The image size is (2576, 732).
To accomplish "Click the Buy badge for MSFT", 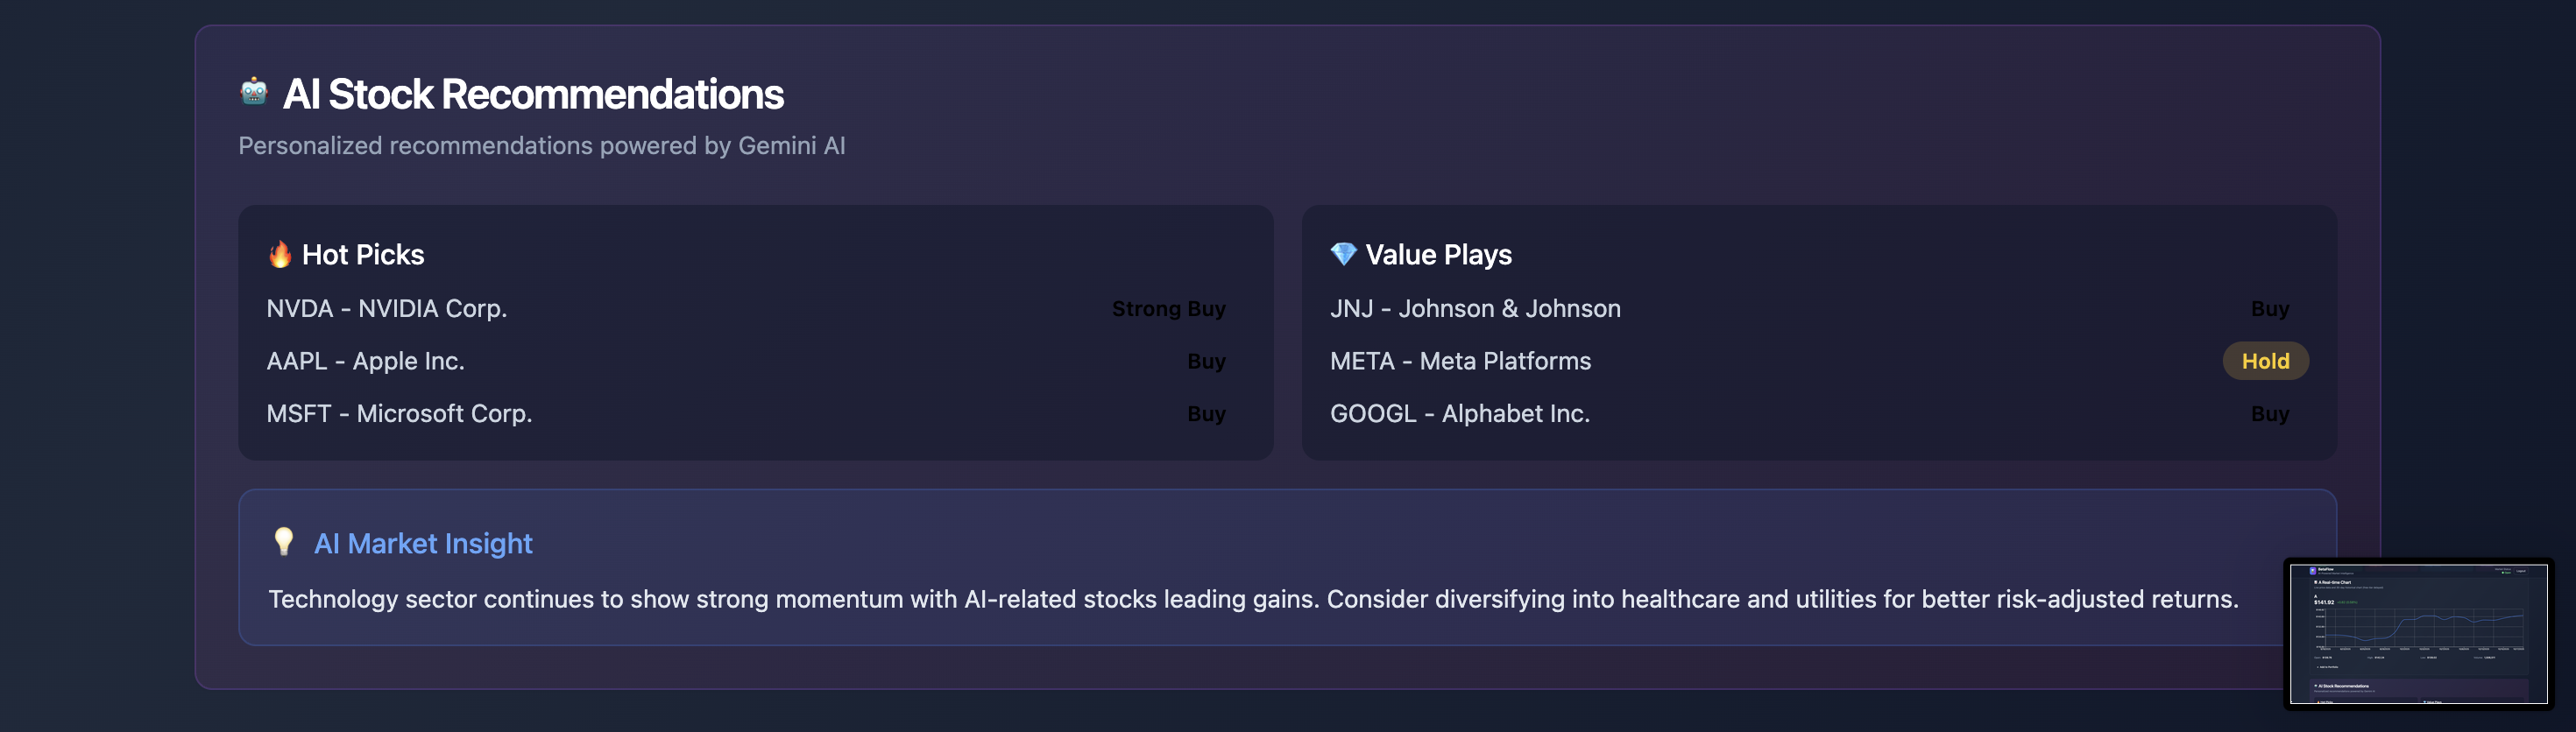I will [x=1206, y=414].
